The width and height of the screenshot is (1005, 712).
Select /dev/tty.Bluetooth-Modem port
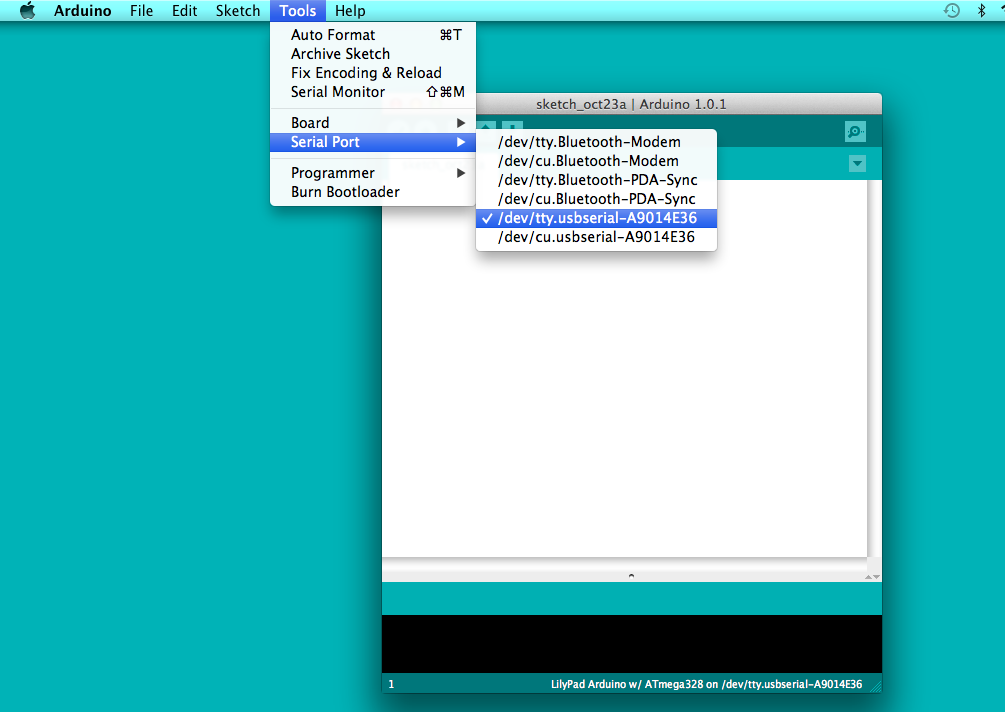(x=596, y=142)
